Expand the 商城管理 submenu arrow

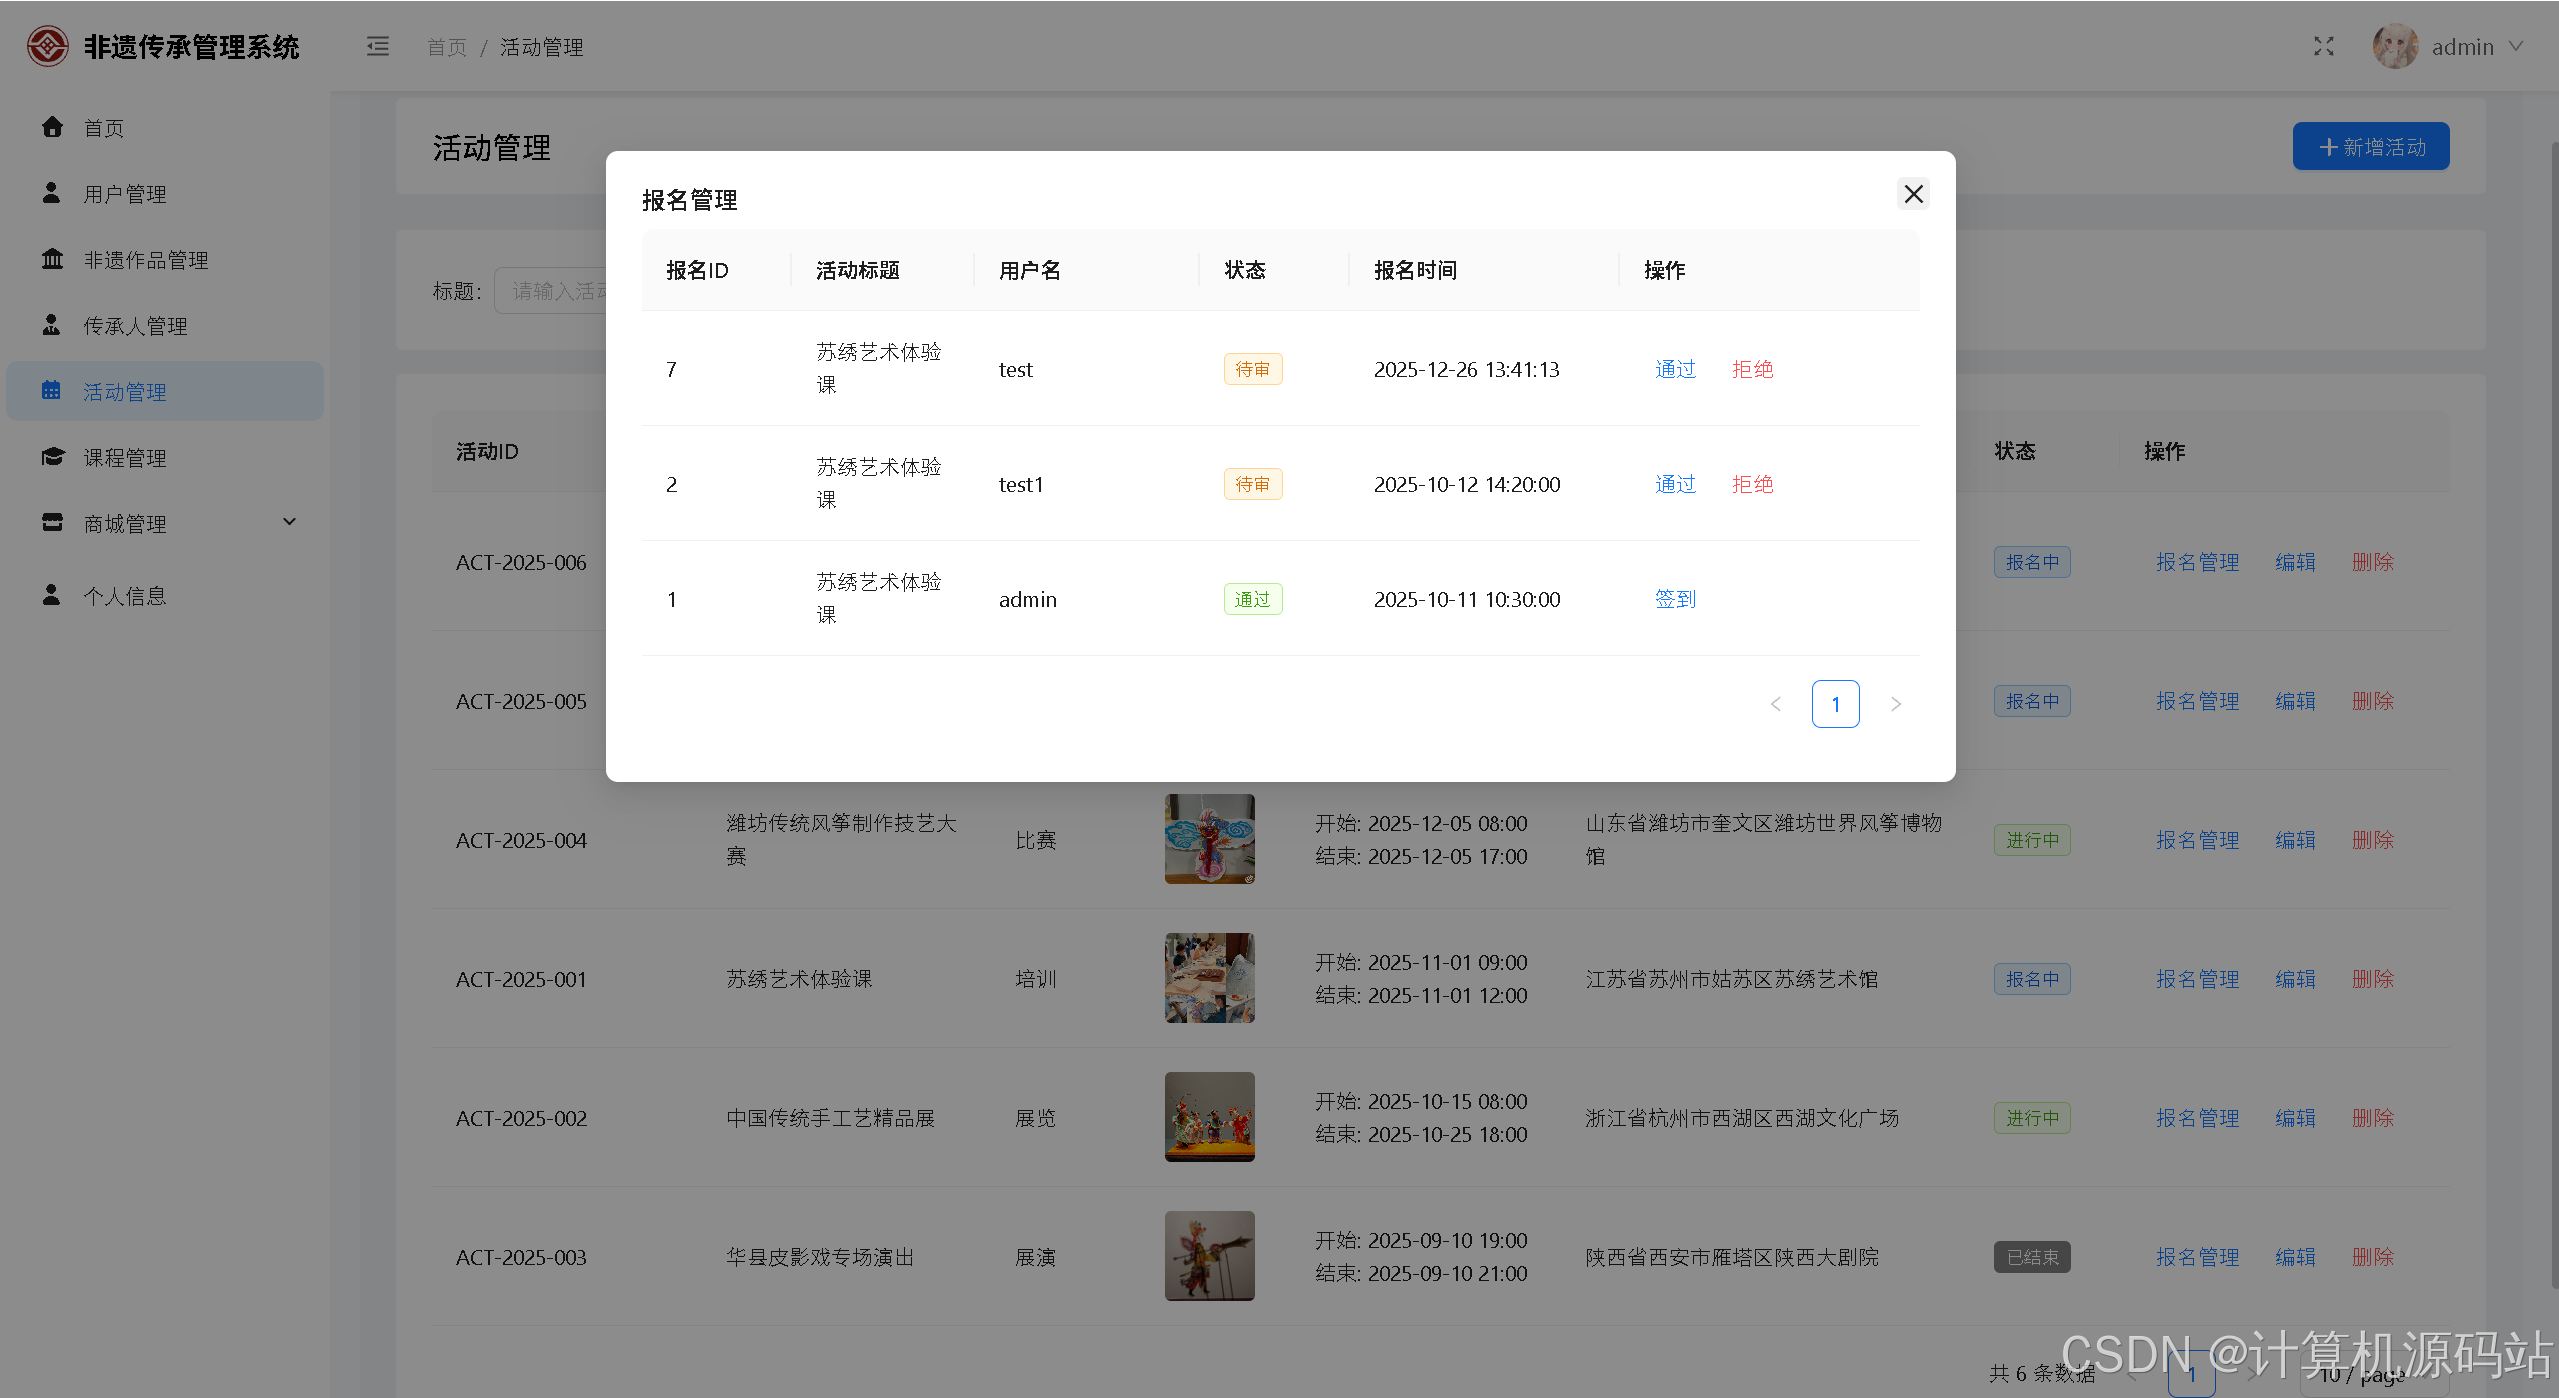click(x=289, y=522)
